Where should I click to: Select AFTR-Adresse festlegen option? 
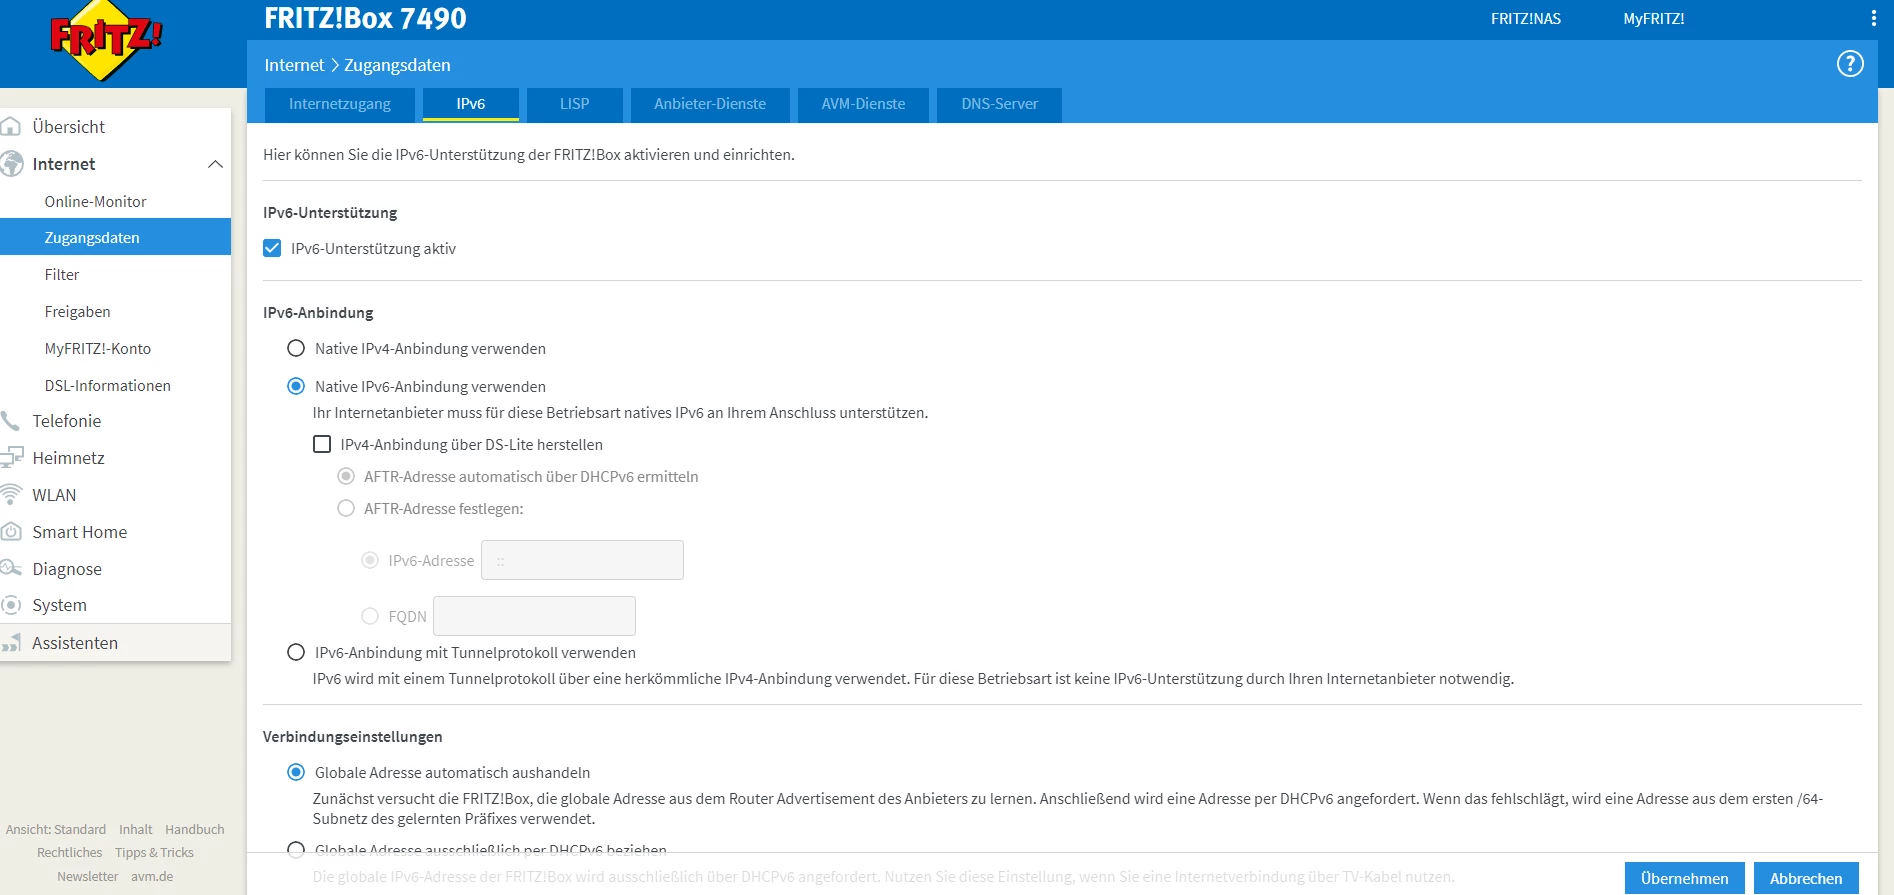[x=346, y=508]
